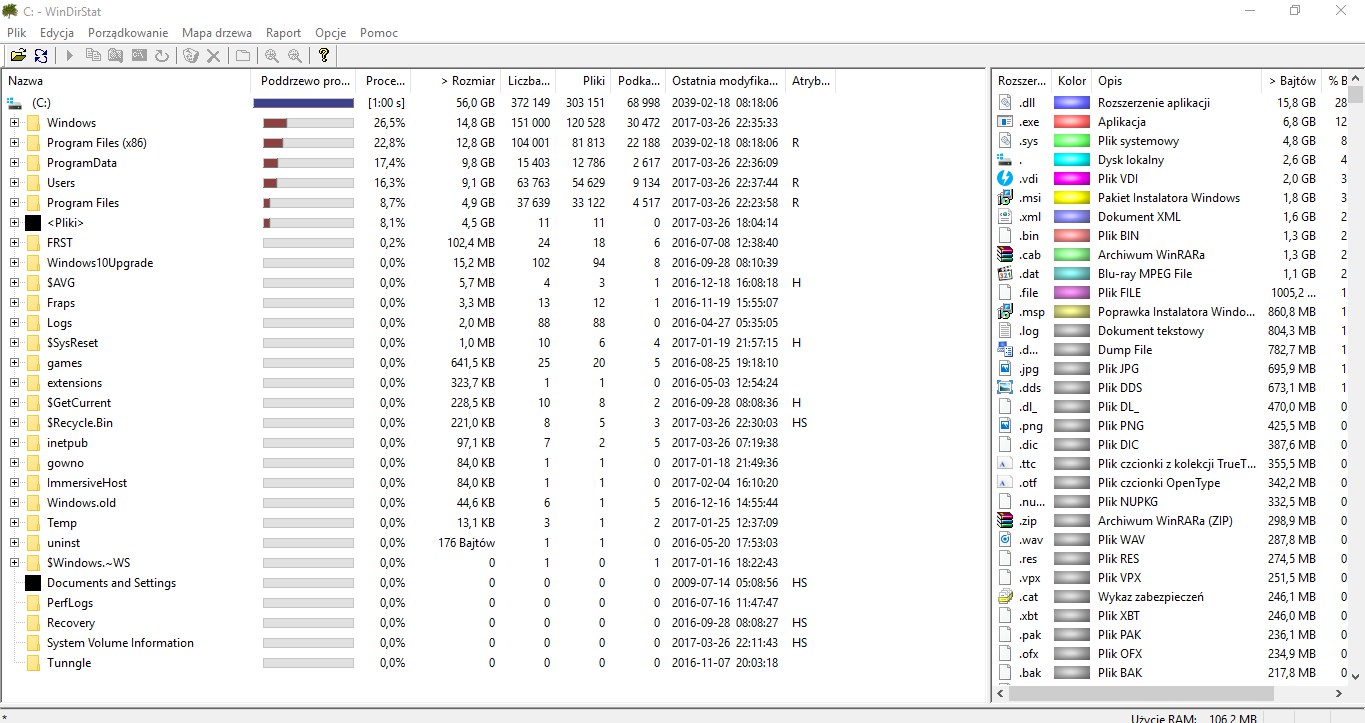Open the Edycja menu
The height and width of the screenshot is (723, 1365).
point(57,33)
